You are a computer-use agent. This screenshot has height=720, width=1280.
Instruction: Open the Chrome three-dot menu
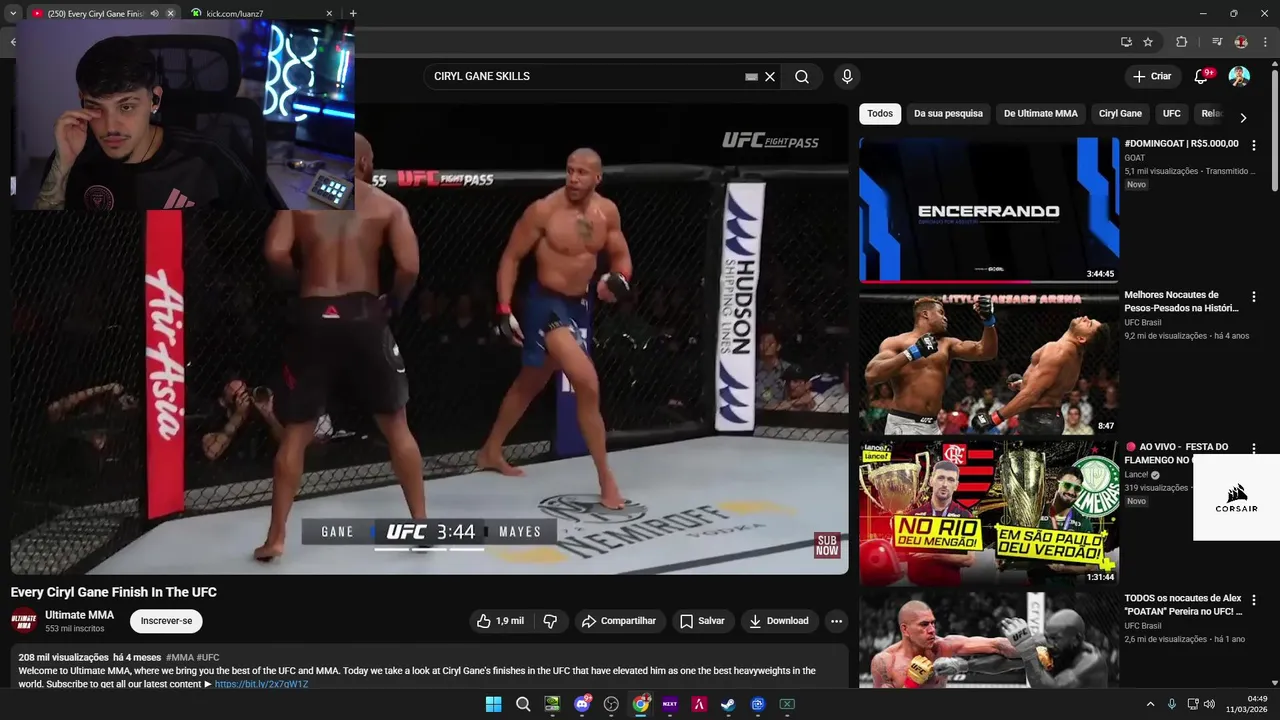1266,42
